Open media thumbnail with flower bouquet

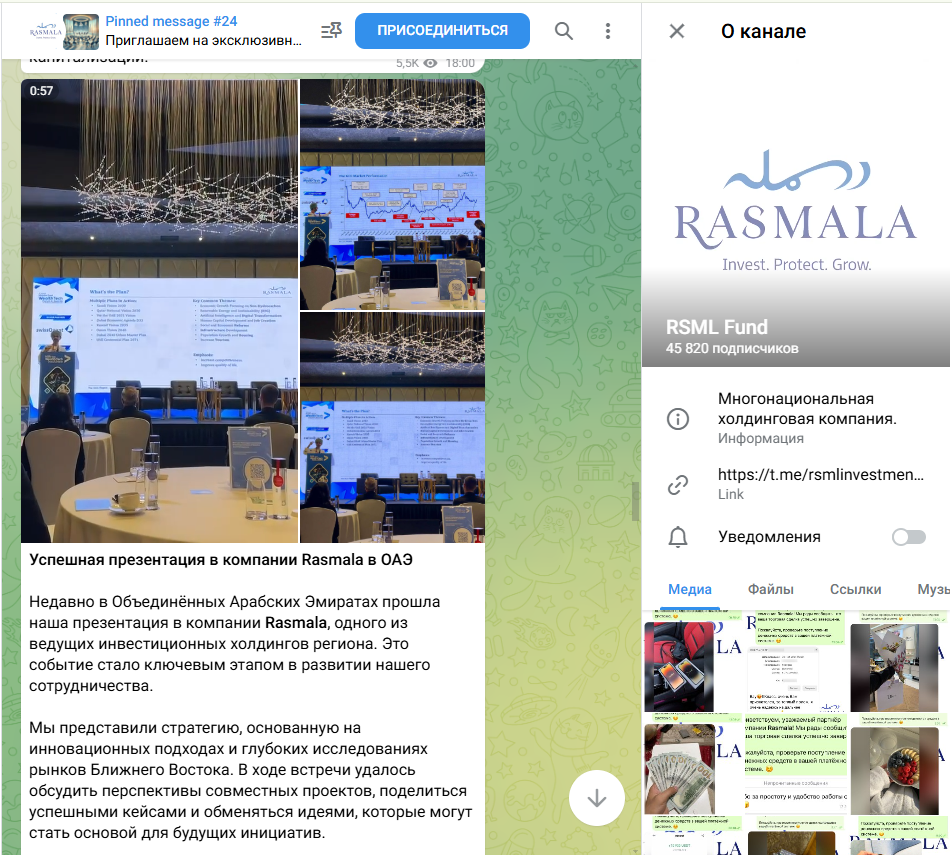pos(900,661)
